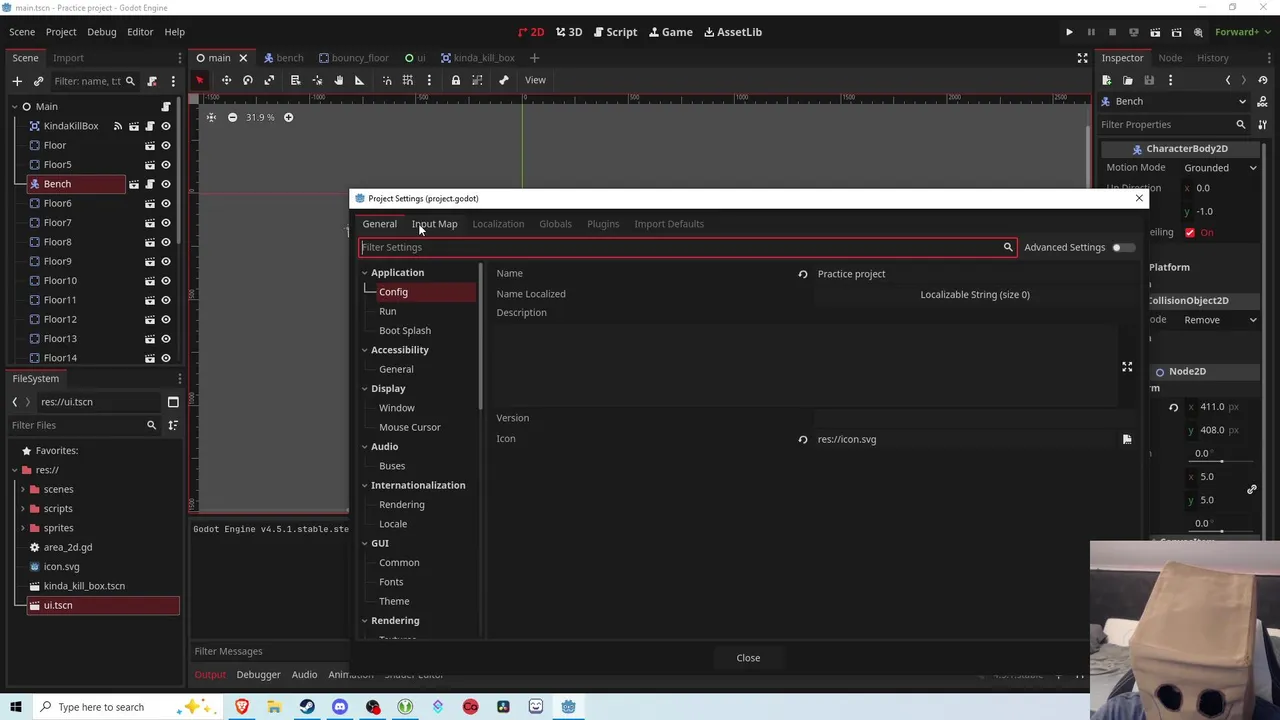Switch to the Input Map tab
The height and width of the screenshot is (720, 1280).
[434, 224]
